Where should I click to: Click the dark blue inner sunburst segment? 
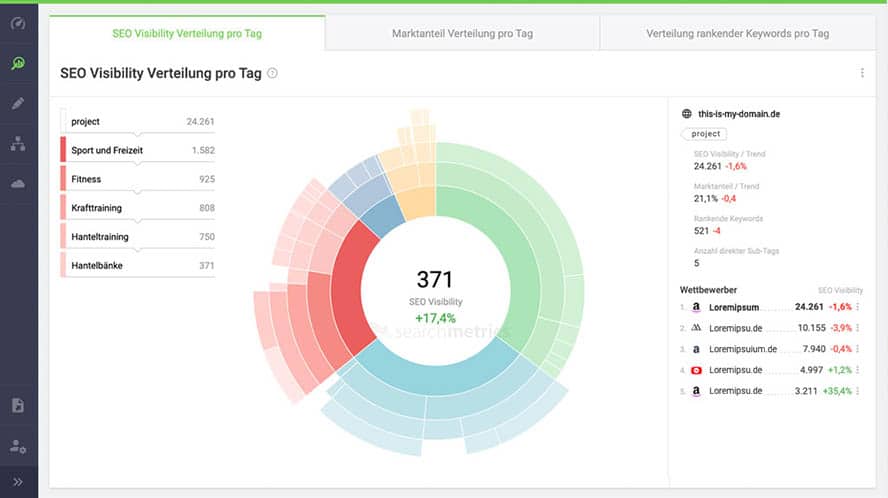383,216
